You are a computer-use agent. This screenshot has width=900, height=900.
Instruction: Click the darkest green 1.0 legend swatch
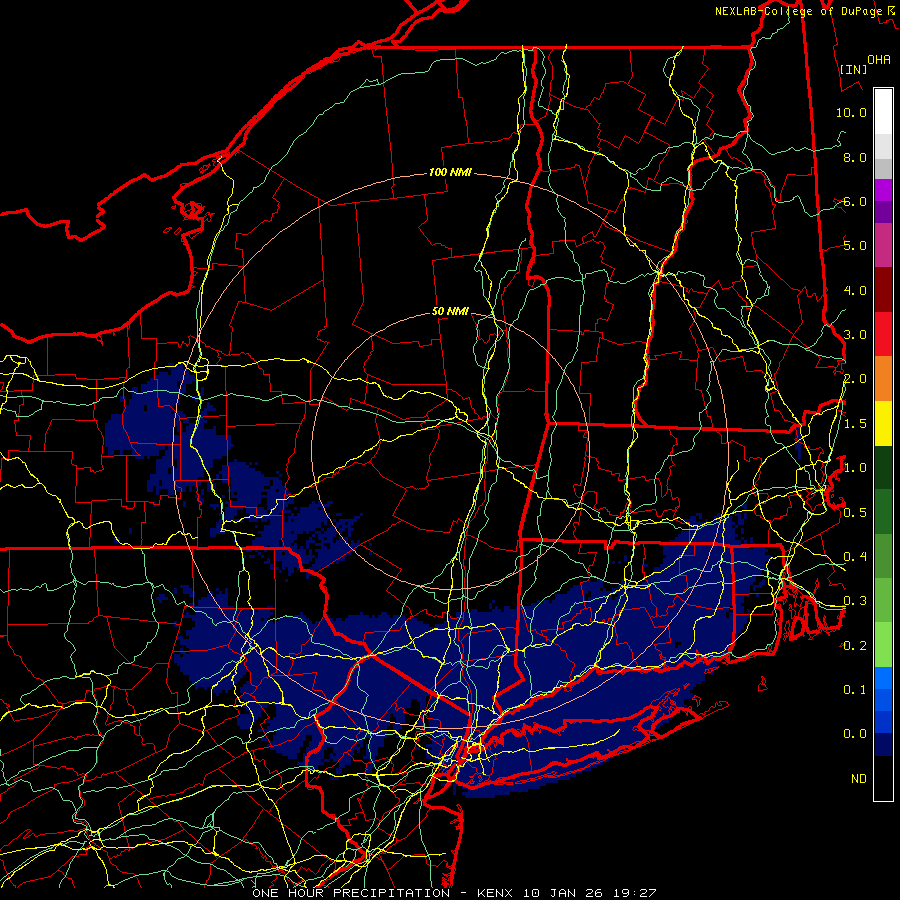(x=883, y=467)
